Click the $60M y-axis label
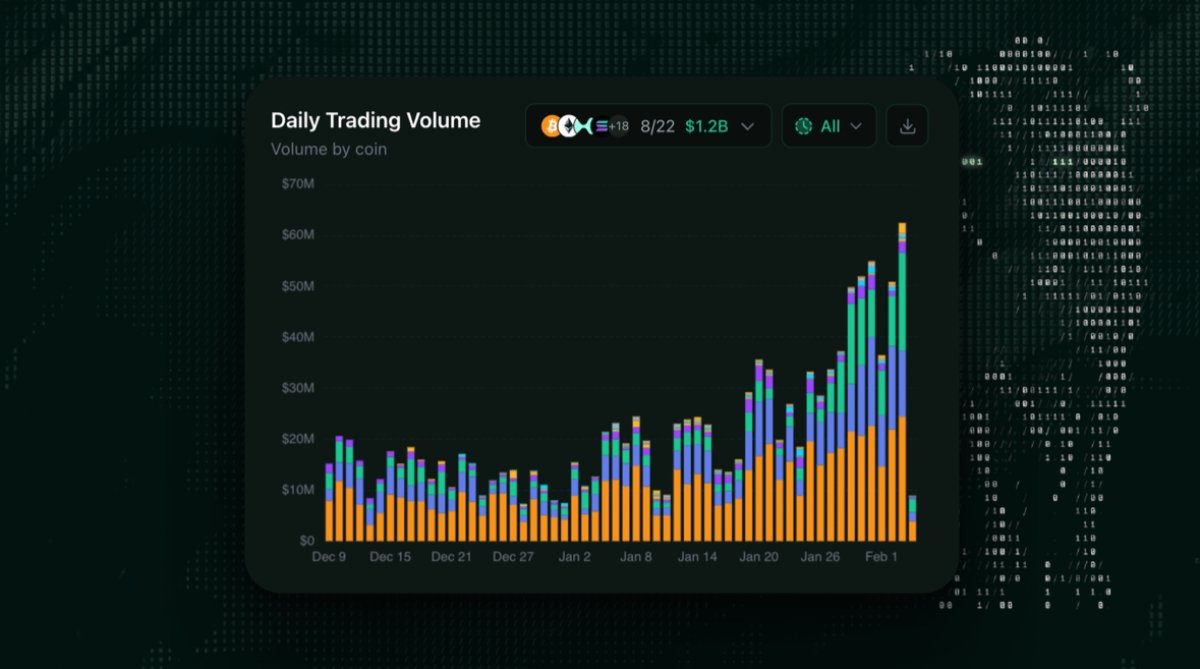The width and height of the screenshot is (1200, 669). [298, 235]
